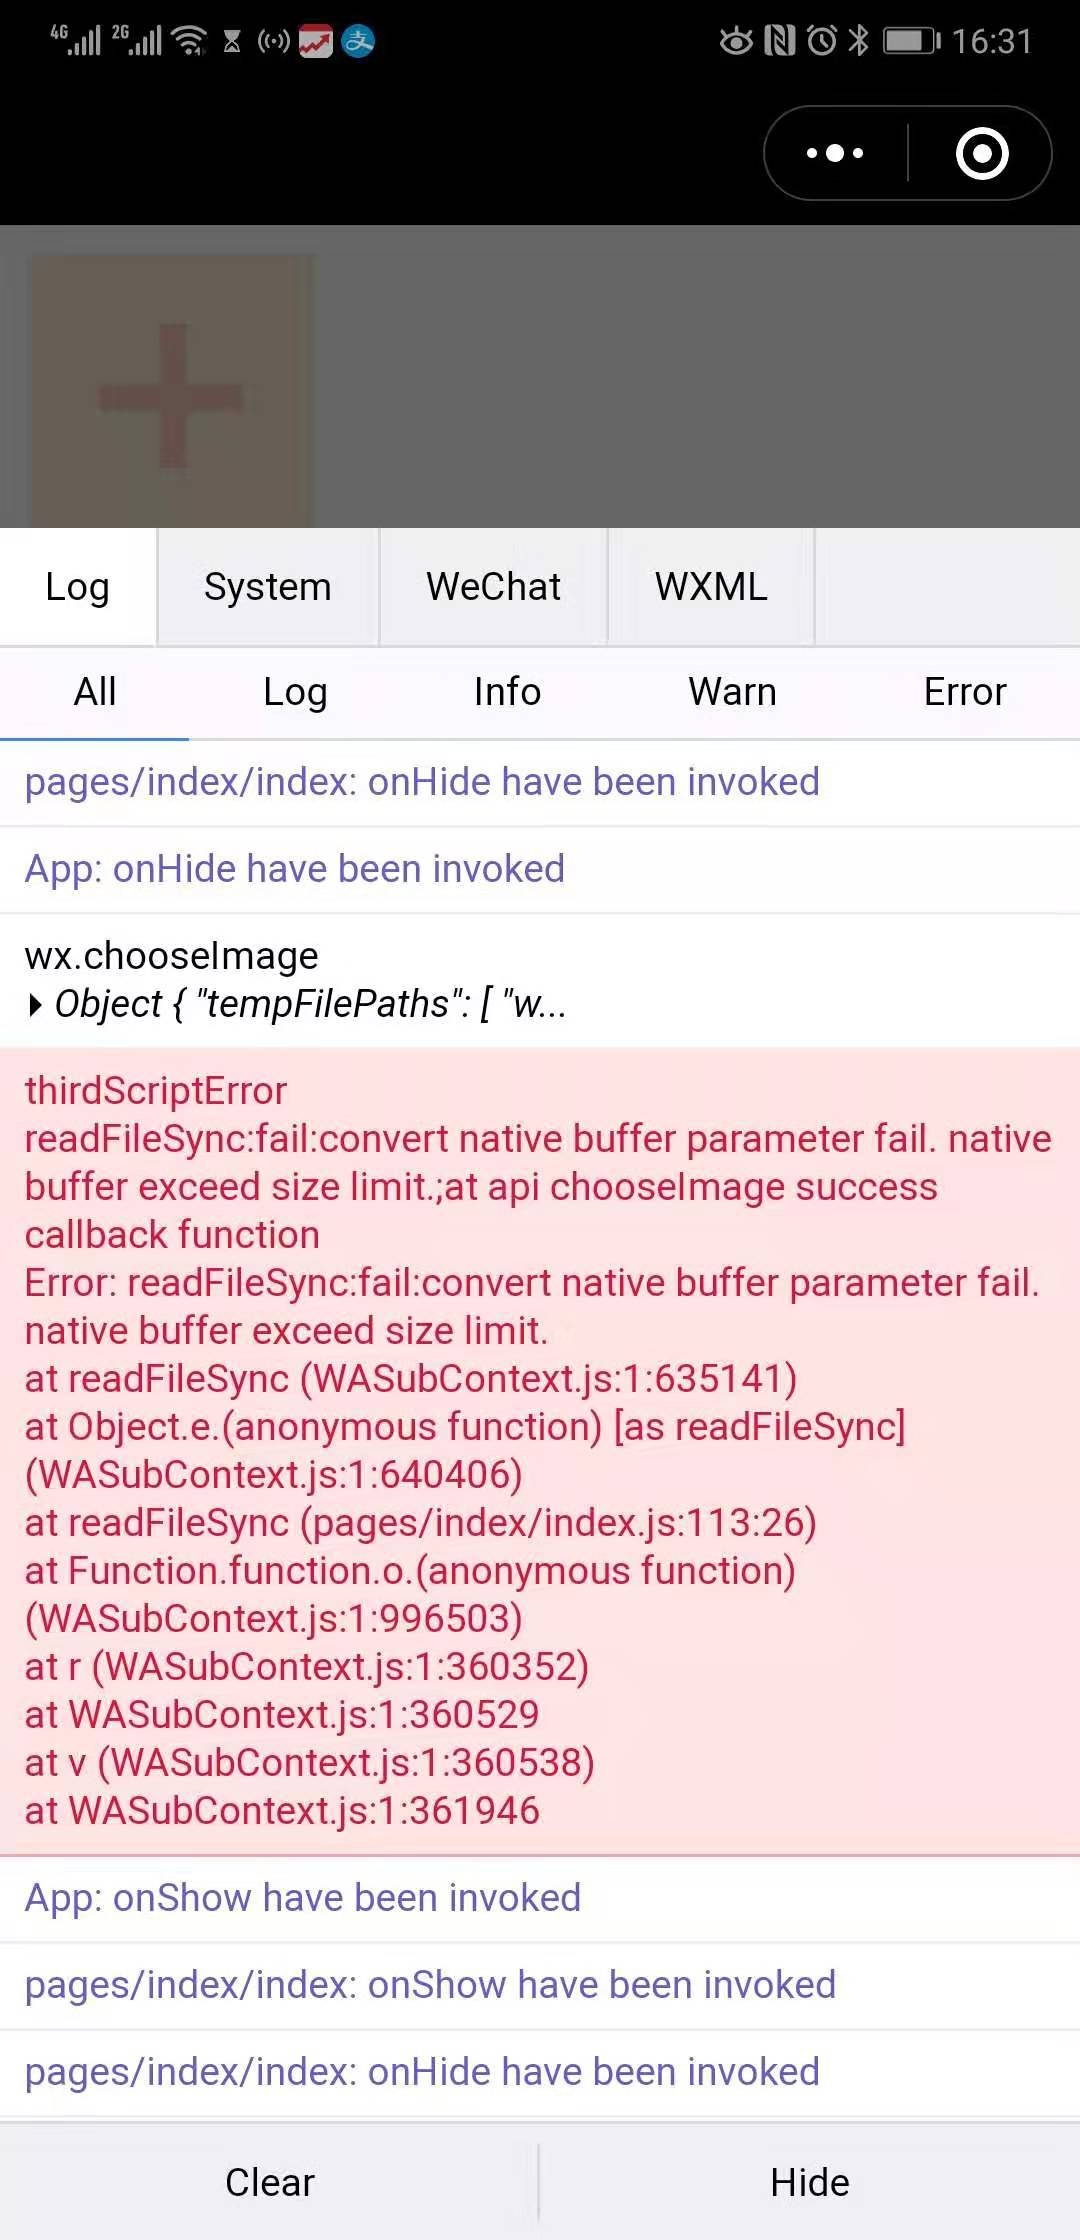Tap the Wi-Fi status bar icon

coord(189,41)
